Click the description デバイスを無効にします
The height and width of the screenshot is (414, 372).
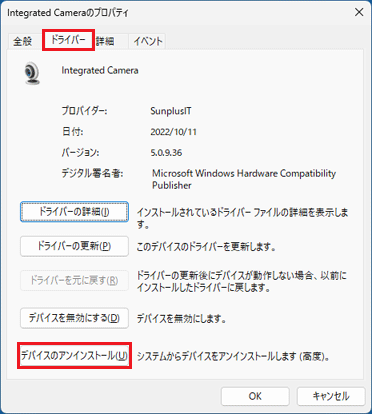click(x=182, y=319)
